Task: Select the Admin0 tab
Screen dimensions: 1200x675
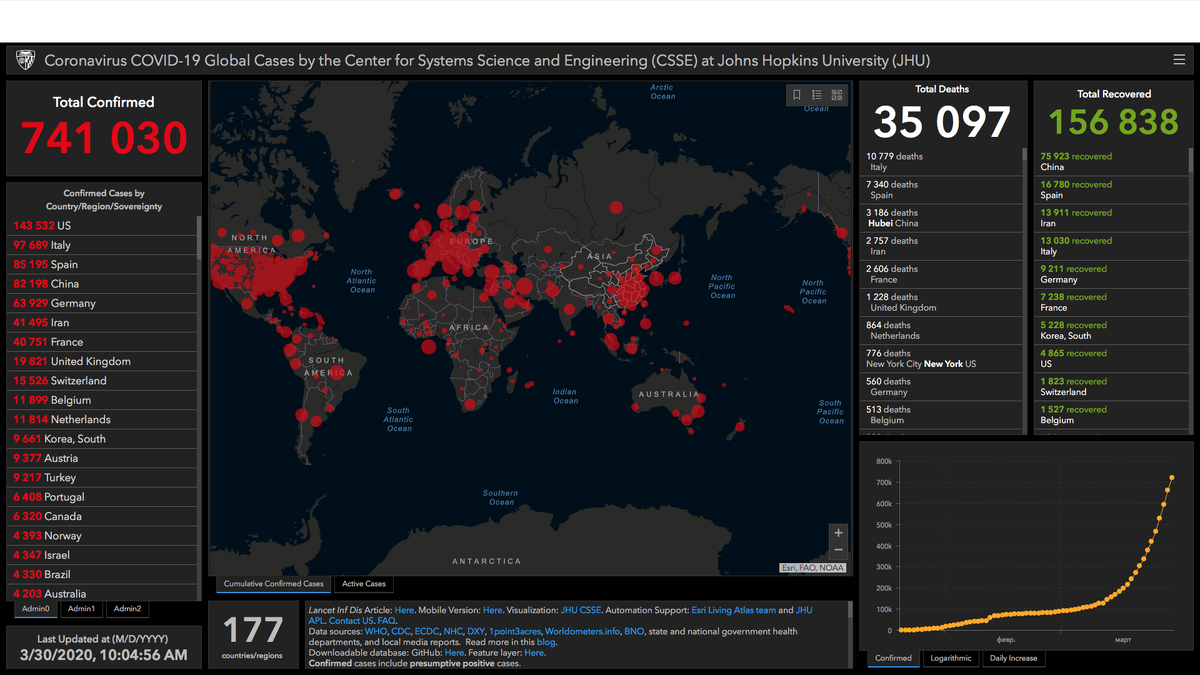Action: 36,608
